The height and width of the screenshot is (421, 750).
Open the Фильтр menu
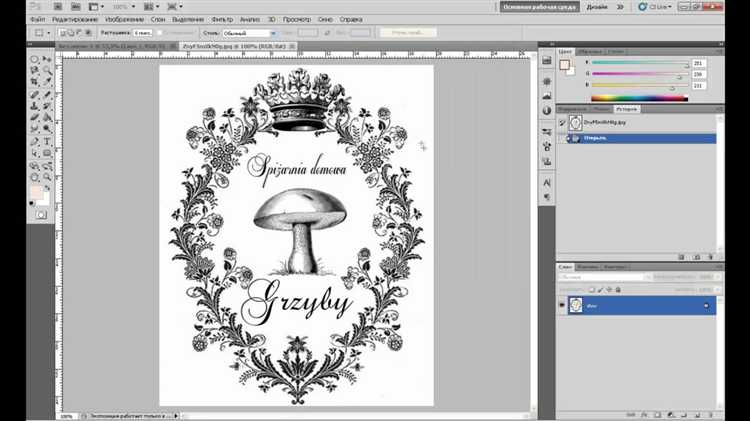[221, 19]
